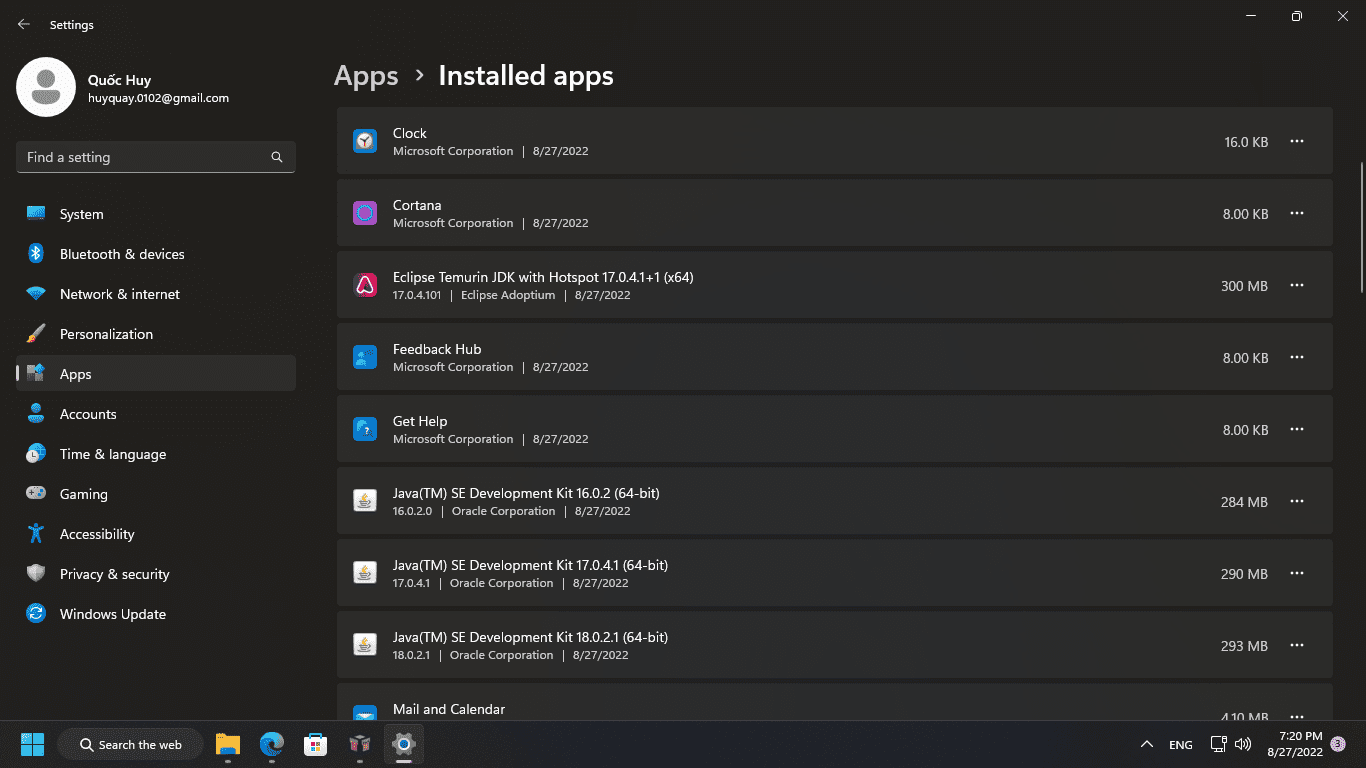
Task: Click the Find a setting search box
Action: point(145,157)
